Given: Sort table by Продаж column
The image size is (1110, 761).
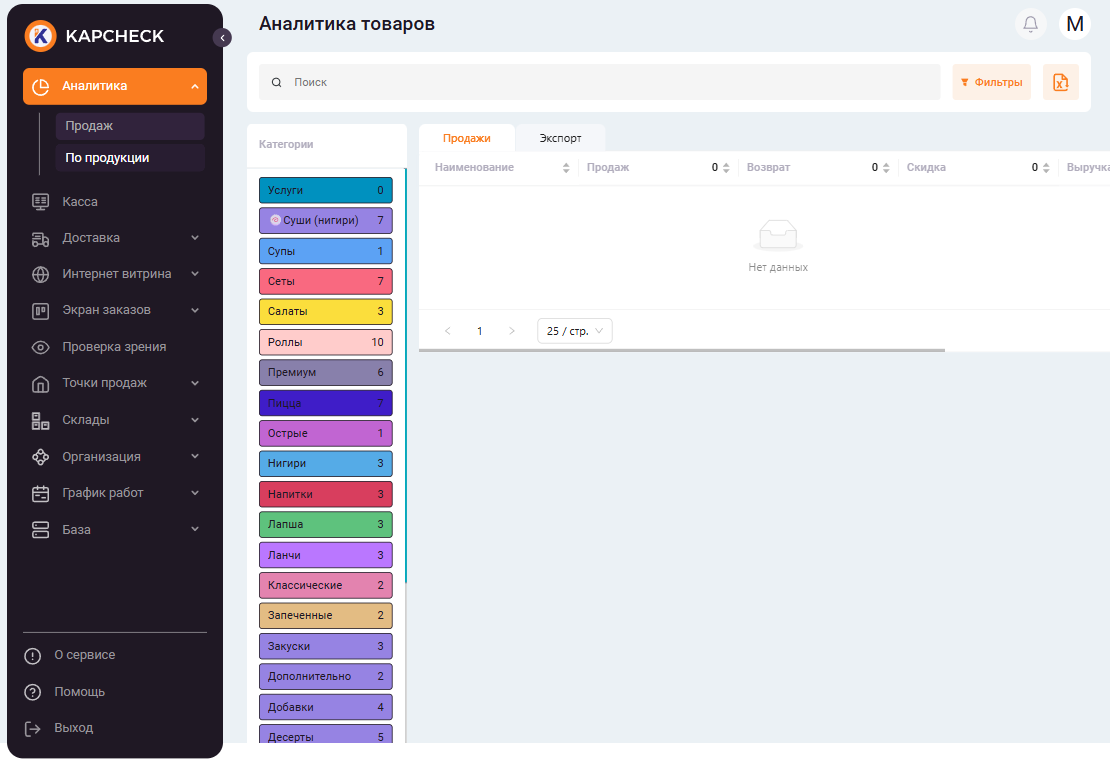Looking at the screenshot, I should 726,168.
